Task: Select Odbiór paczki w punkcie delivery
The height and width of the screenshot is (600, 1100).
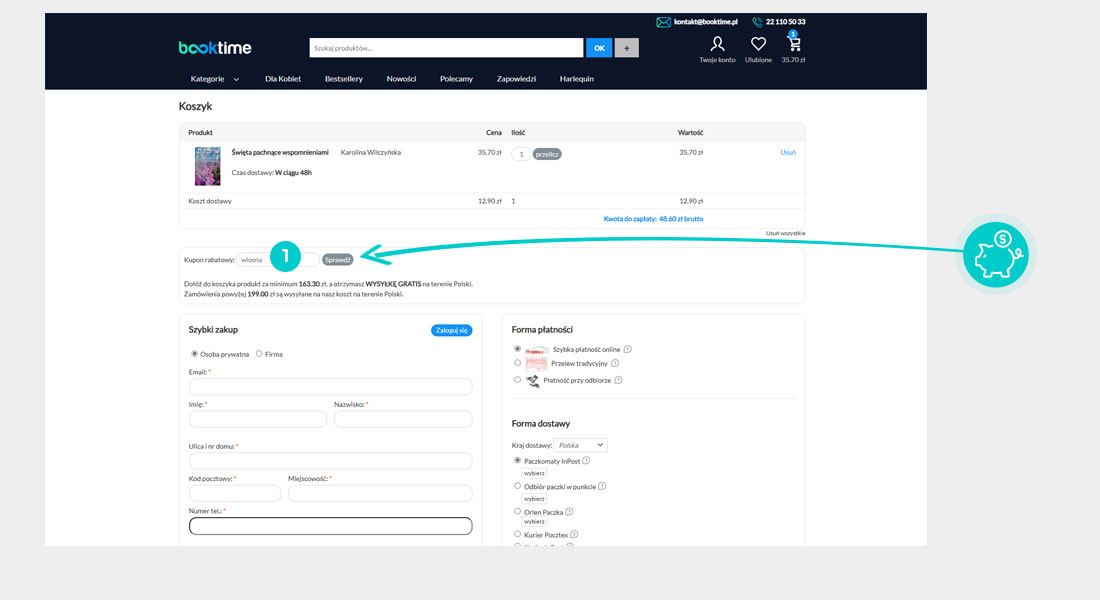Action: pyautogui.click(x=518, y=486)
